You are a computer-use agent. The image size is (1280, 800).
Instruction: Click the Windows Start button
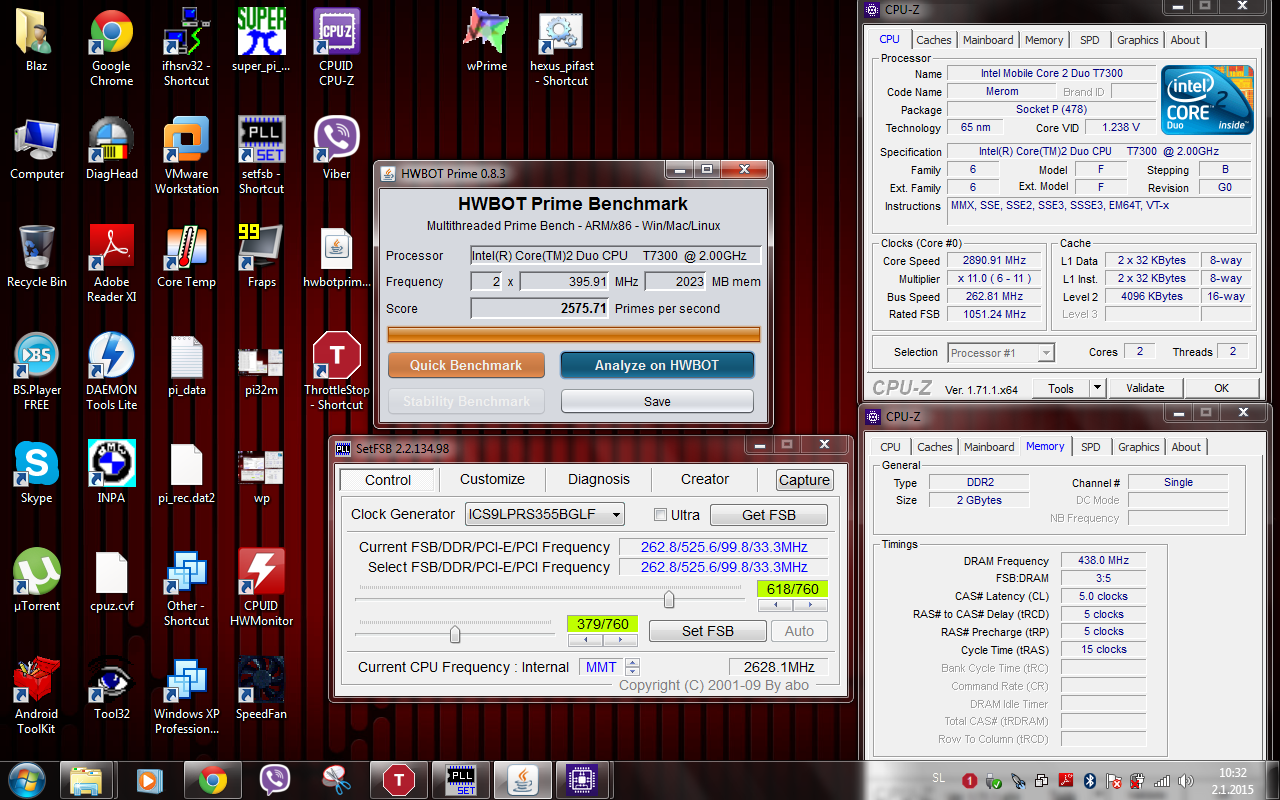tap(25, 779)
